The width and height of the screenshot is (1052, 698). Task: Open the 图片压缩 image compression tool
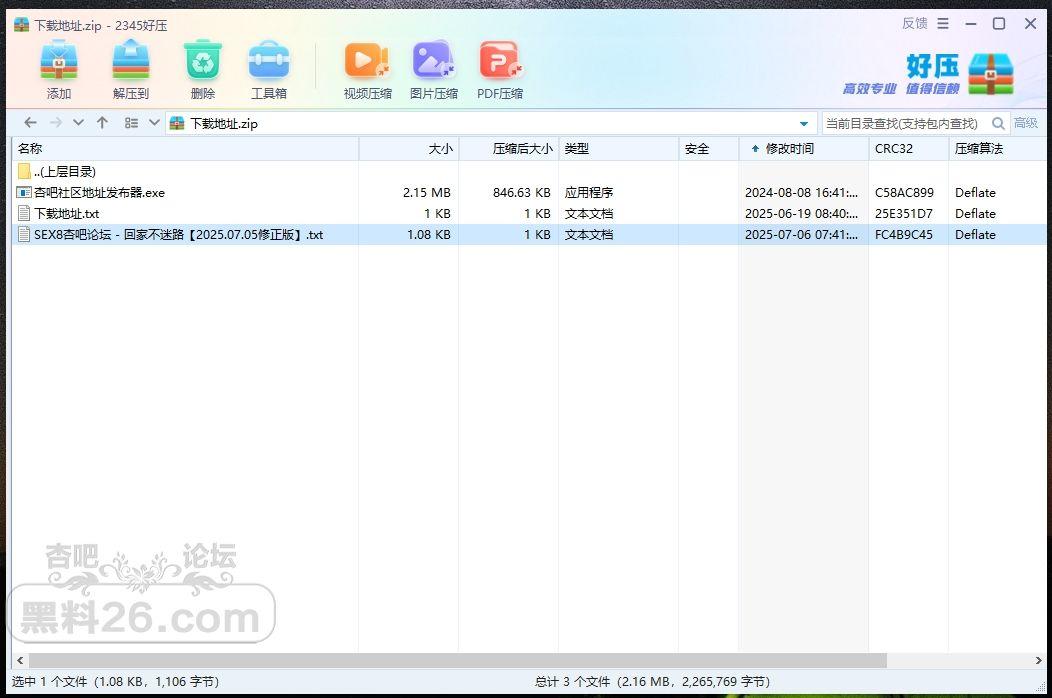[x=433, y=60]
